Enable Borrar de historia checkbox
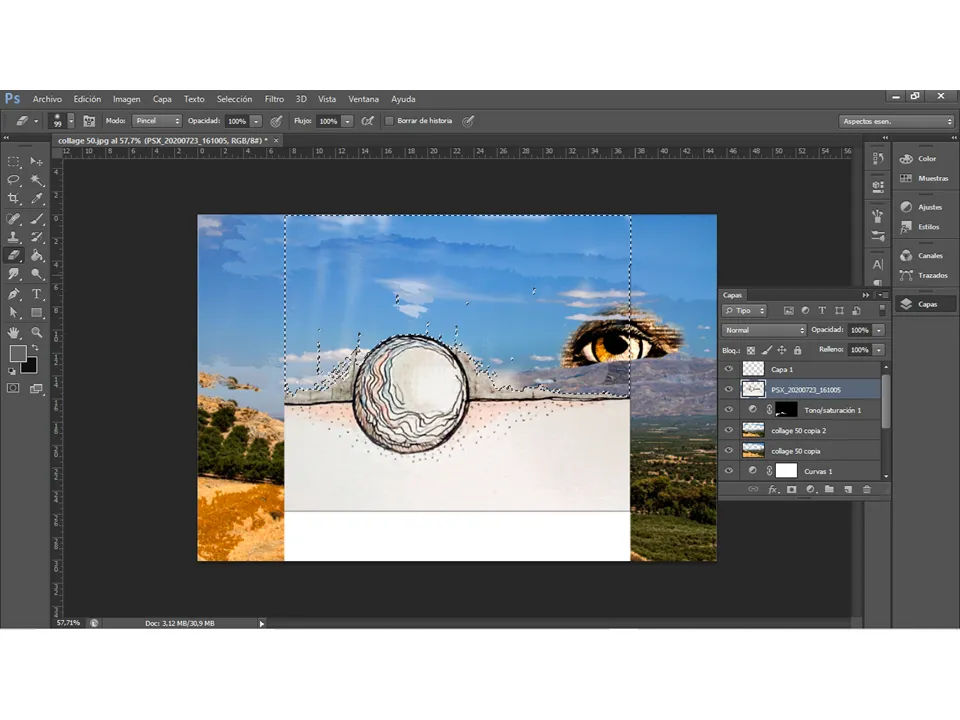 (389, 121)
